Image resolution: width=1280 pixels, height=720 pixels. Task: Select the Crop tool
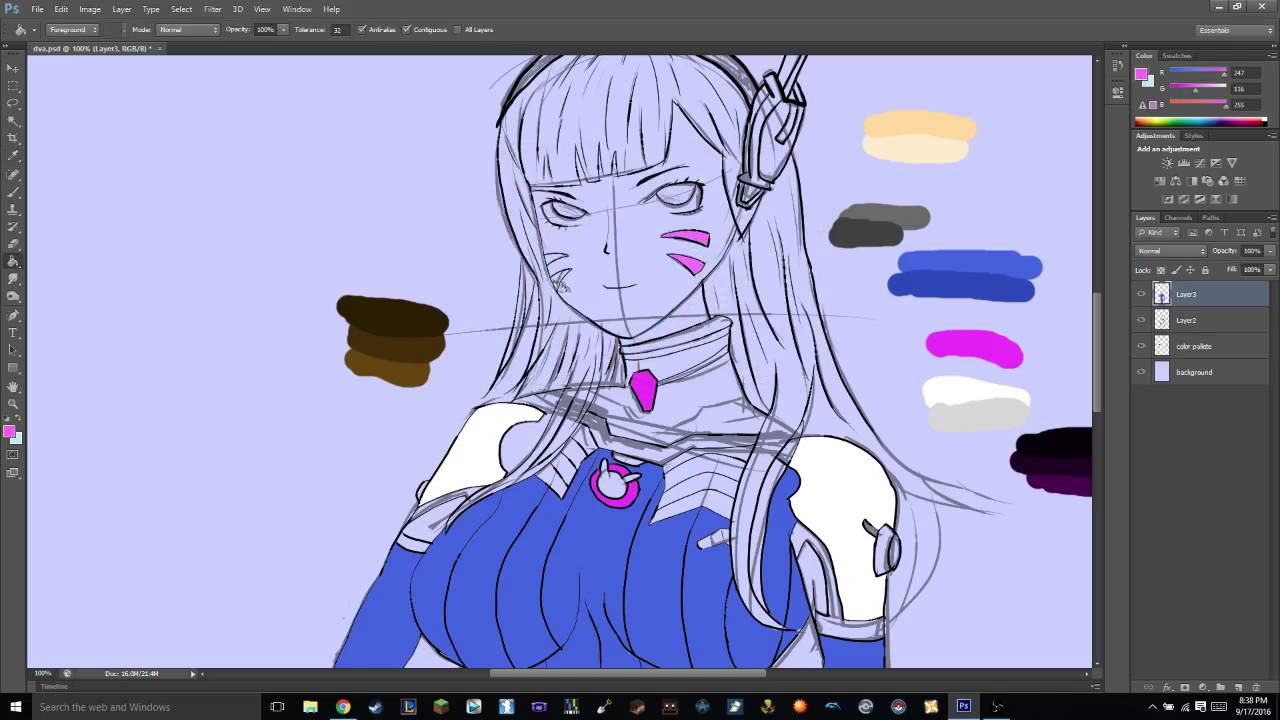click(x=13, y=138)
